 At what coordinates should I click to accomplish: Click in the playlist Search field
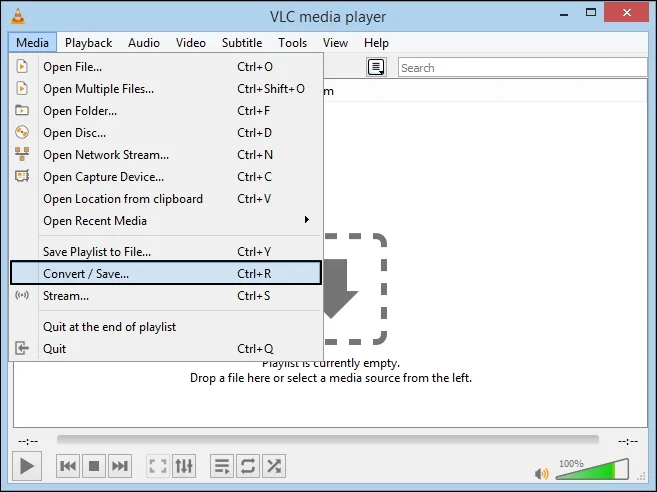coord(522,67)
